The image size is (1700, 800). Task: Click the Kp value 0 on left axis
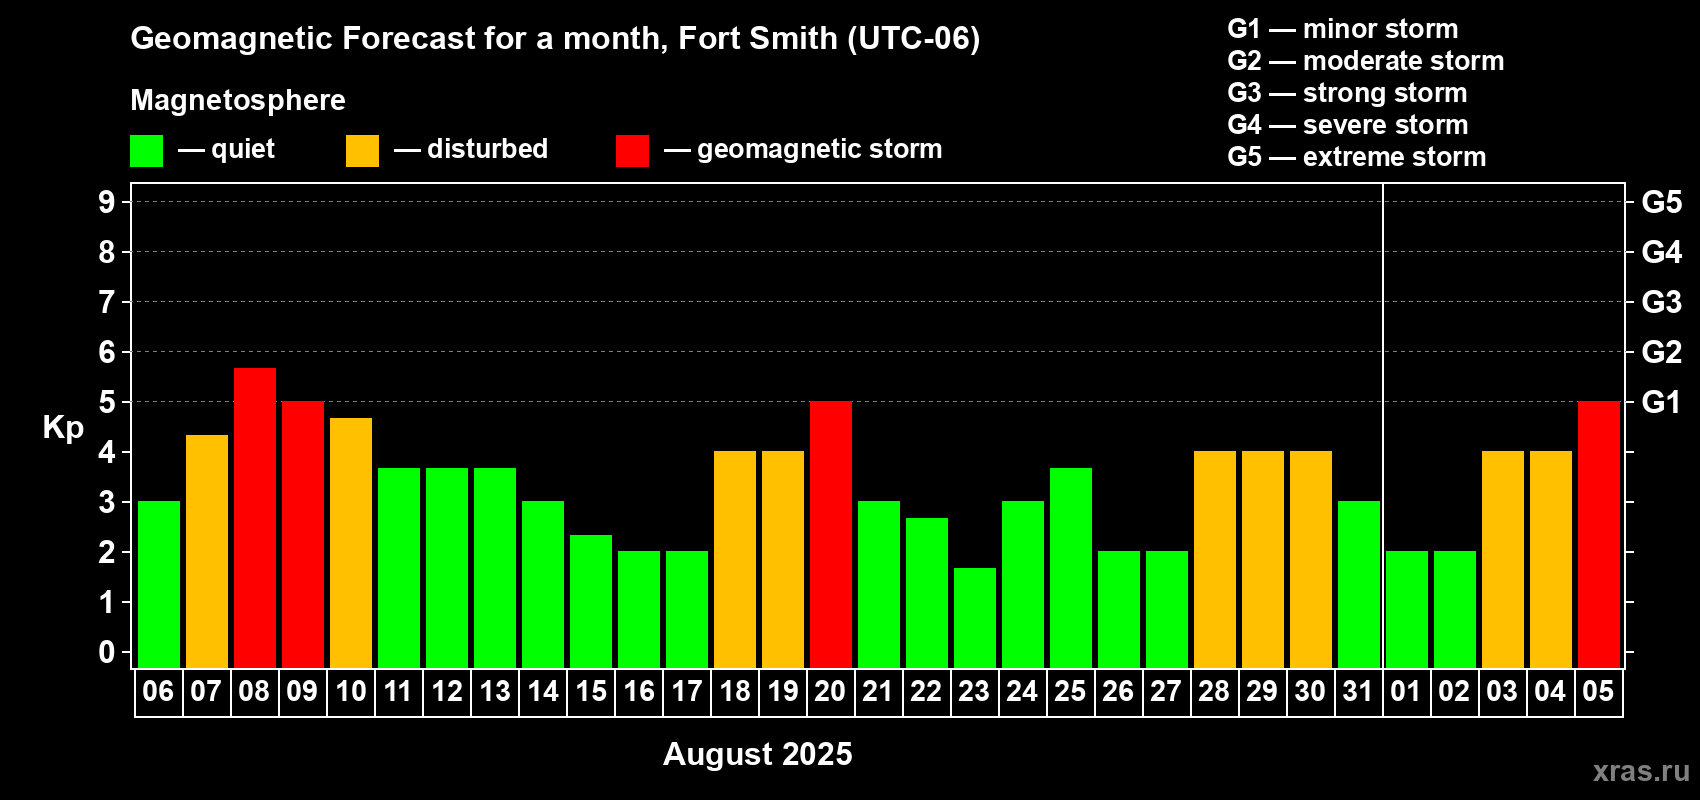pos(107,652)
